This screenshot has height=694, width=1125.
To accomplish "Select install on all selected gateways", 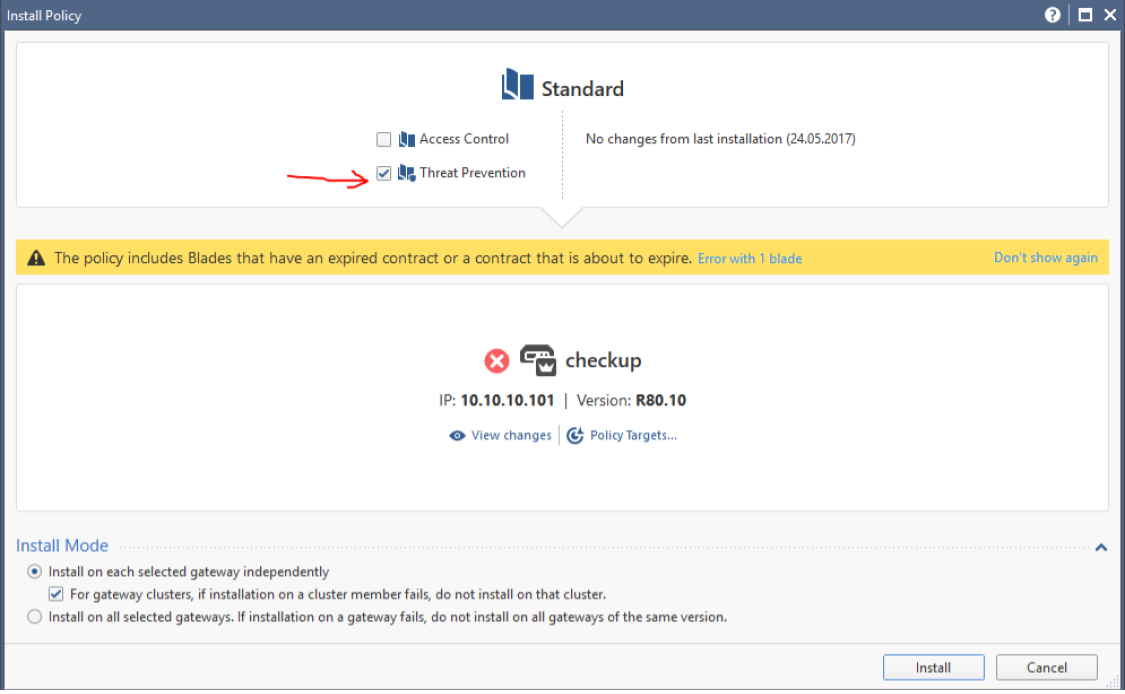I will point(35,617).
